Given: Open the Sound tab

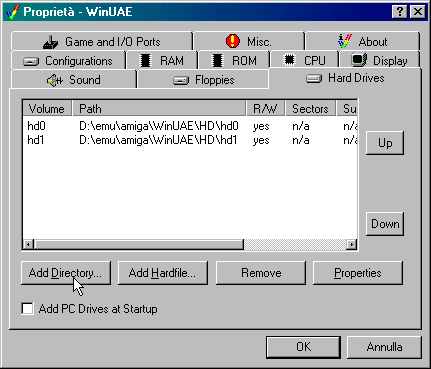Looking at the screenshot, I should coord(74,80).
